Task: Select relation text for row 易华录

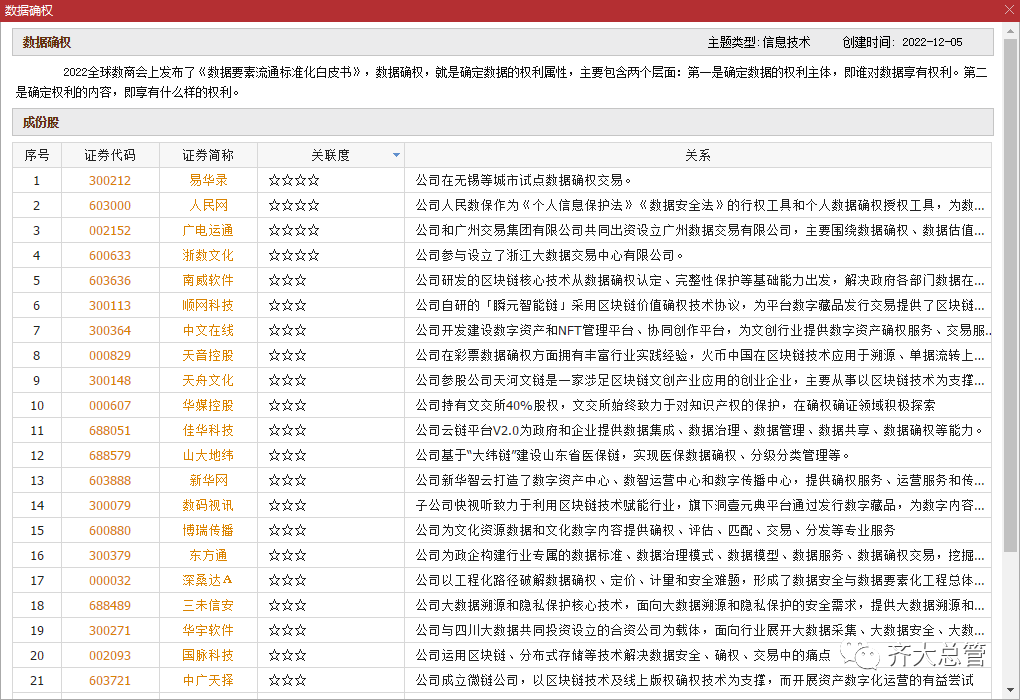Action: tap(524, 180)
